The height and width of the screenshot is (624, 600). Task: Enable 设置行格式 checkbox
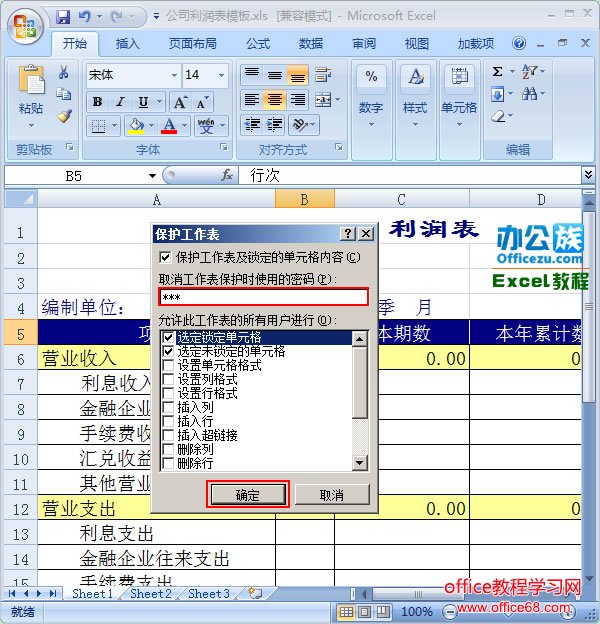(168, 393)
